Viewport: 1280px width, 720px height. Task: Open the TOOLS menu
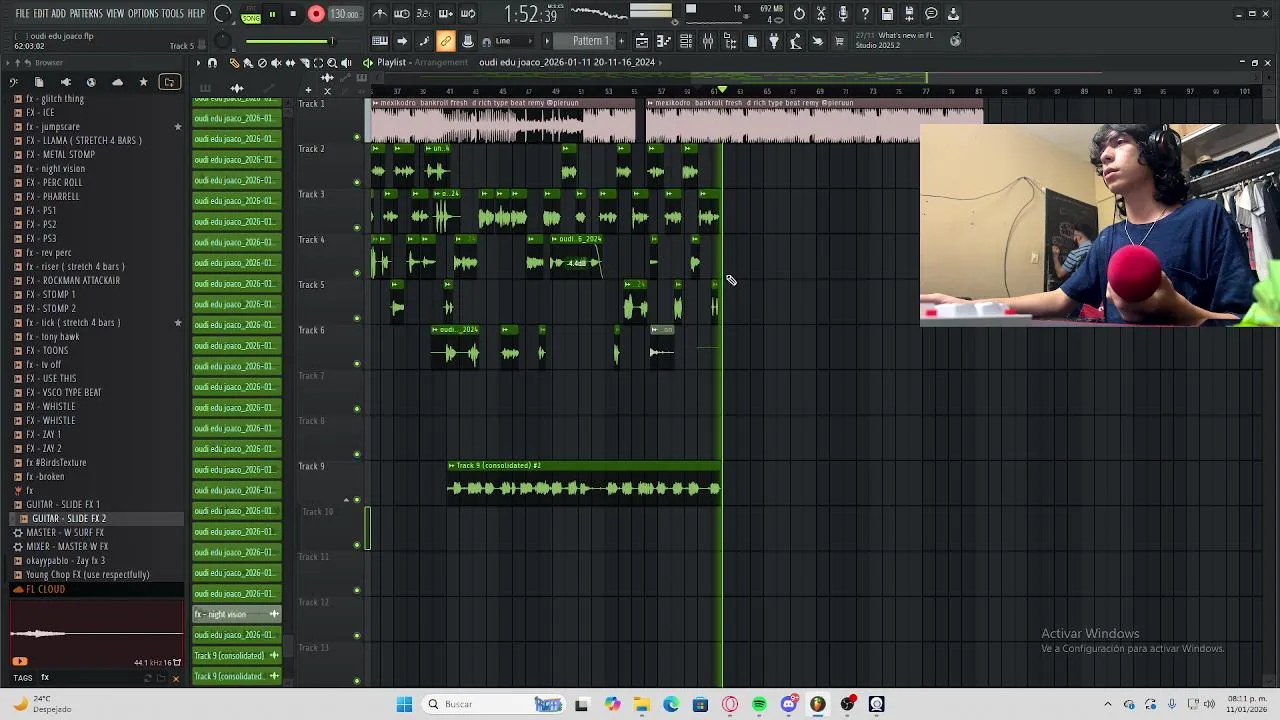(172, 14)
